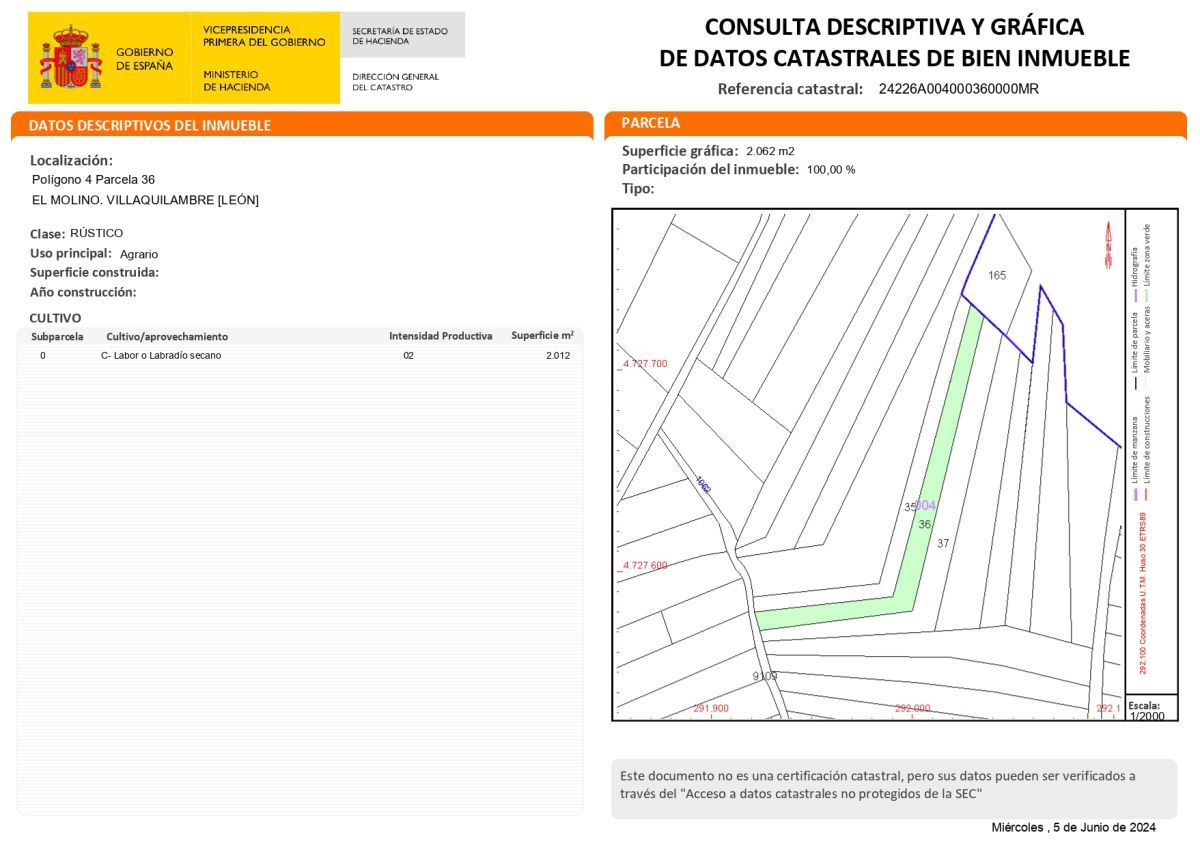Click VICEPRESIDENCIA PRIMERA DEL GOBIERNO text
The width and height of the screenshot is (1200, 848).
(264, 36)
